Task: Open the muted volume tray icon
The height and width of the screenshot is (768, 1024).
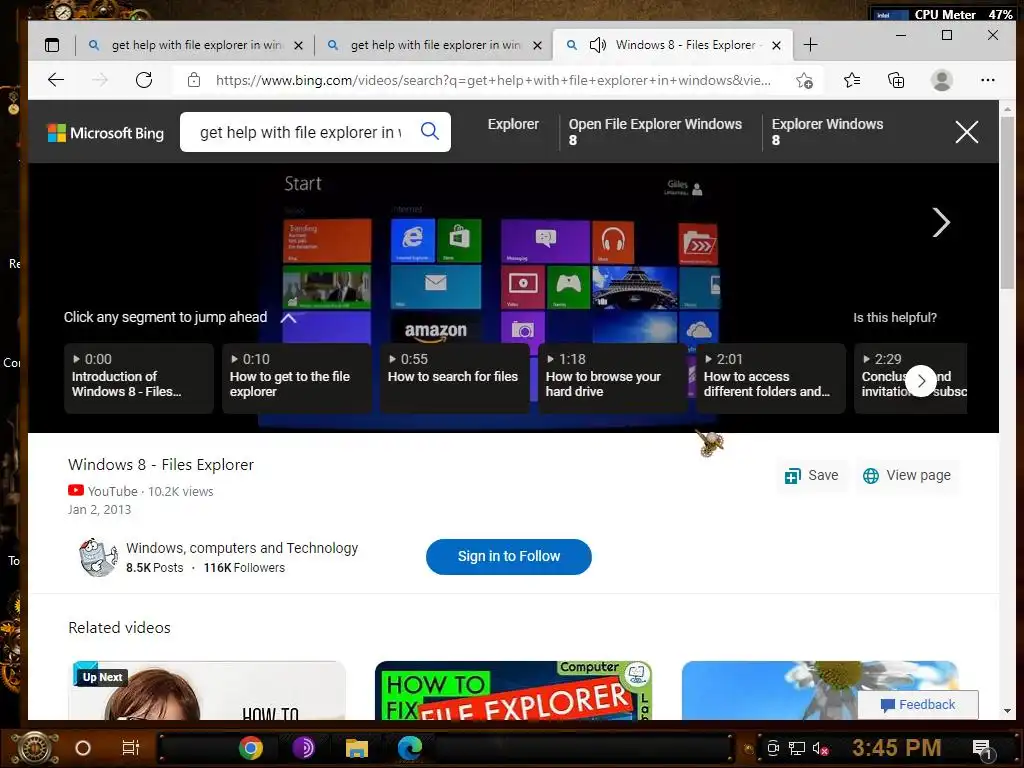Action: [820, 748]
